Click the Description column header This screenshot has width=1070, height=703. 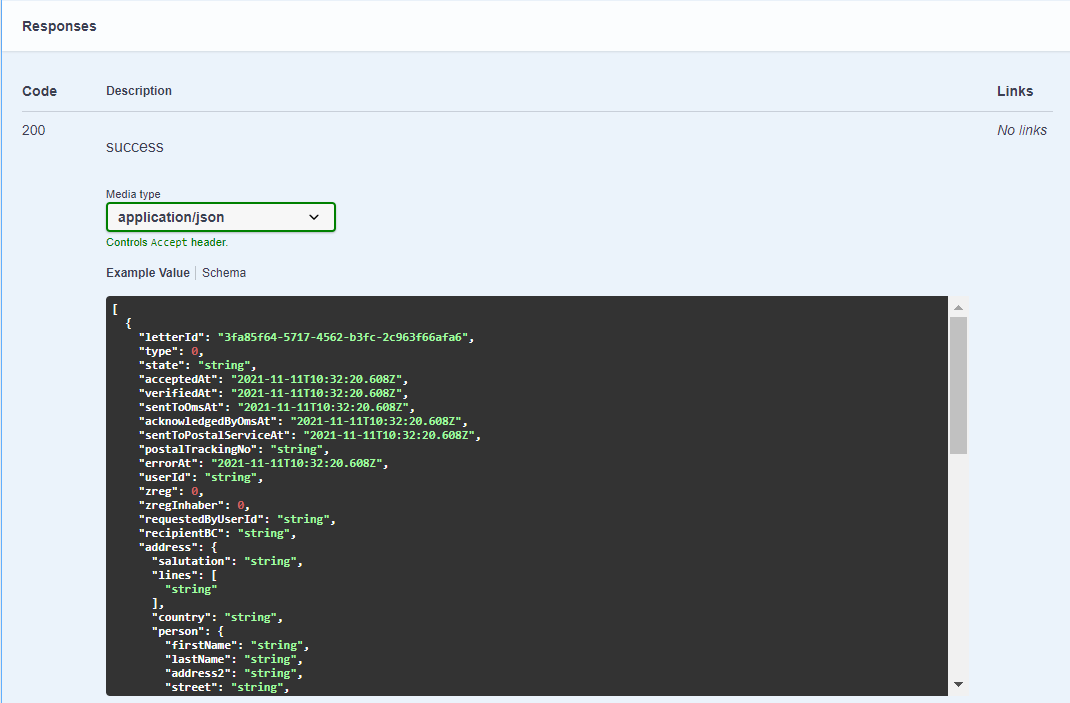139,91
